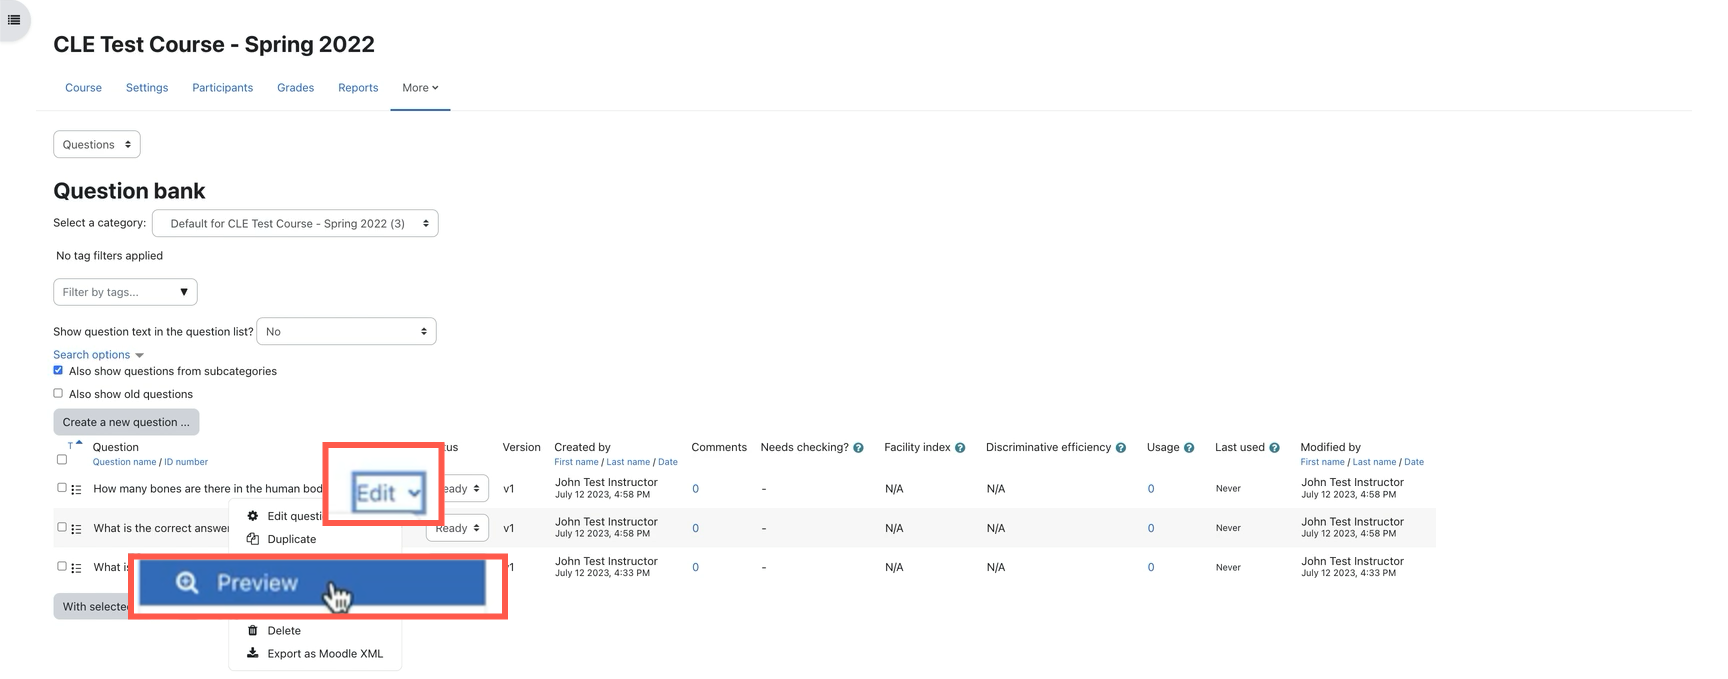Select checkbox for 'How many bones' question

click(x=62, y=488)
